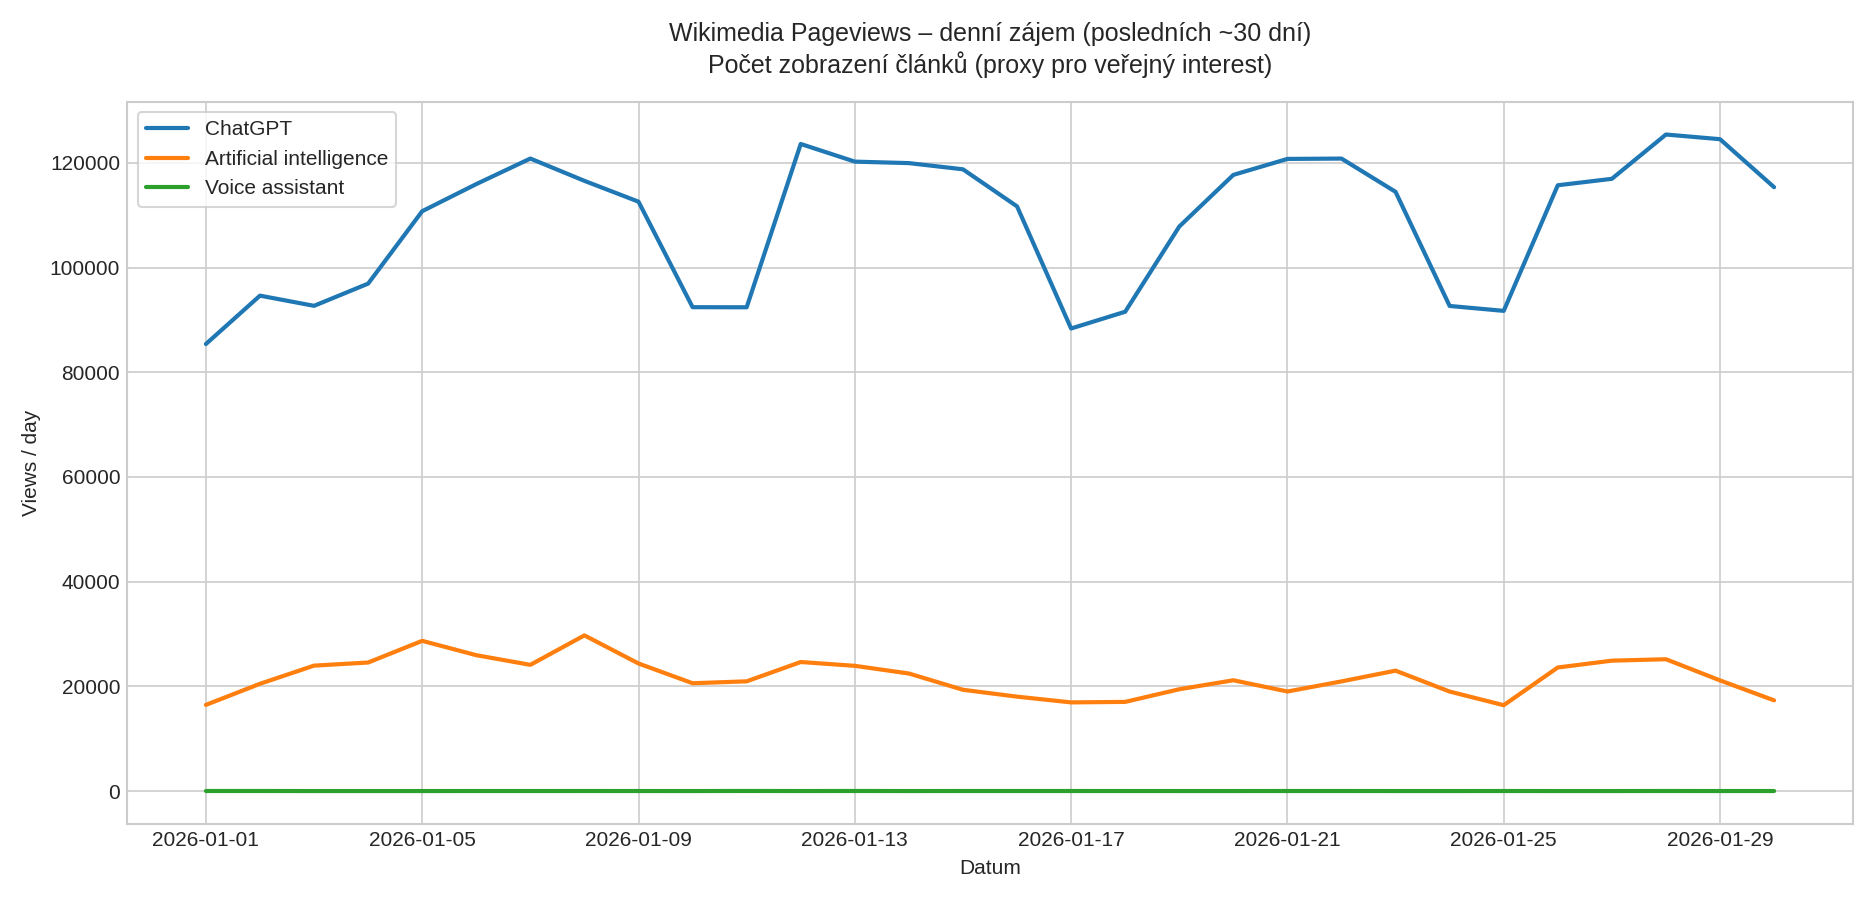The height and width of the screenshot is (900, 1875).
Task: Click the legend box to collapse it
Action: tap(265, 157)
